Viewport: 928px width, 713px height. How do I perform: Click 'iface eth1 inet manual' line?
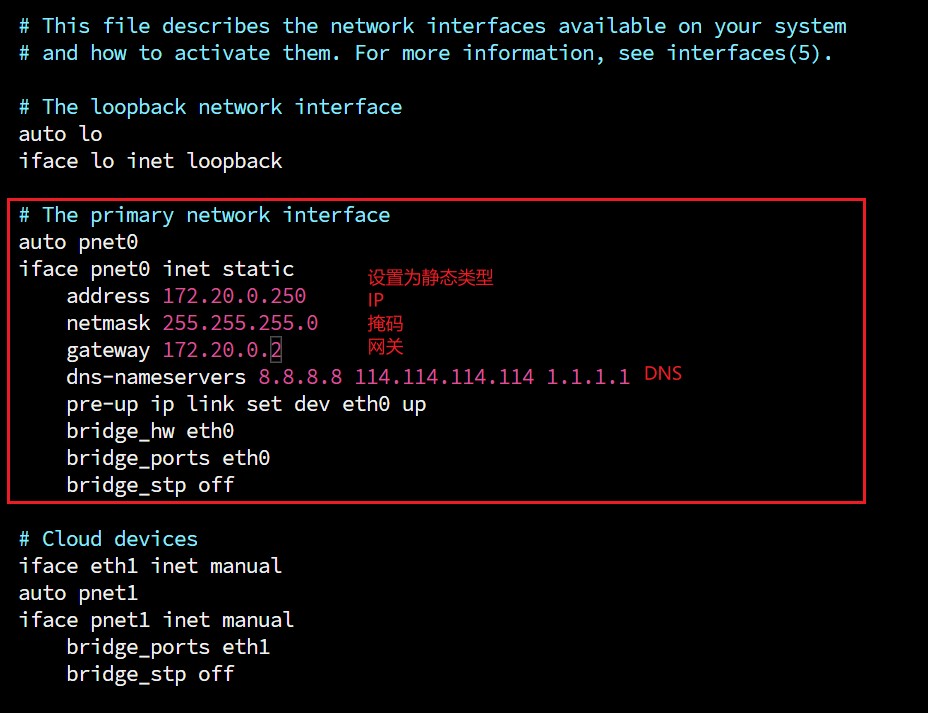coord(150,566)
